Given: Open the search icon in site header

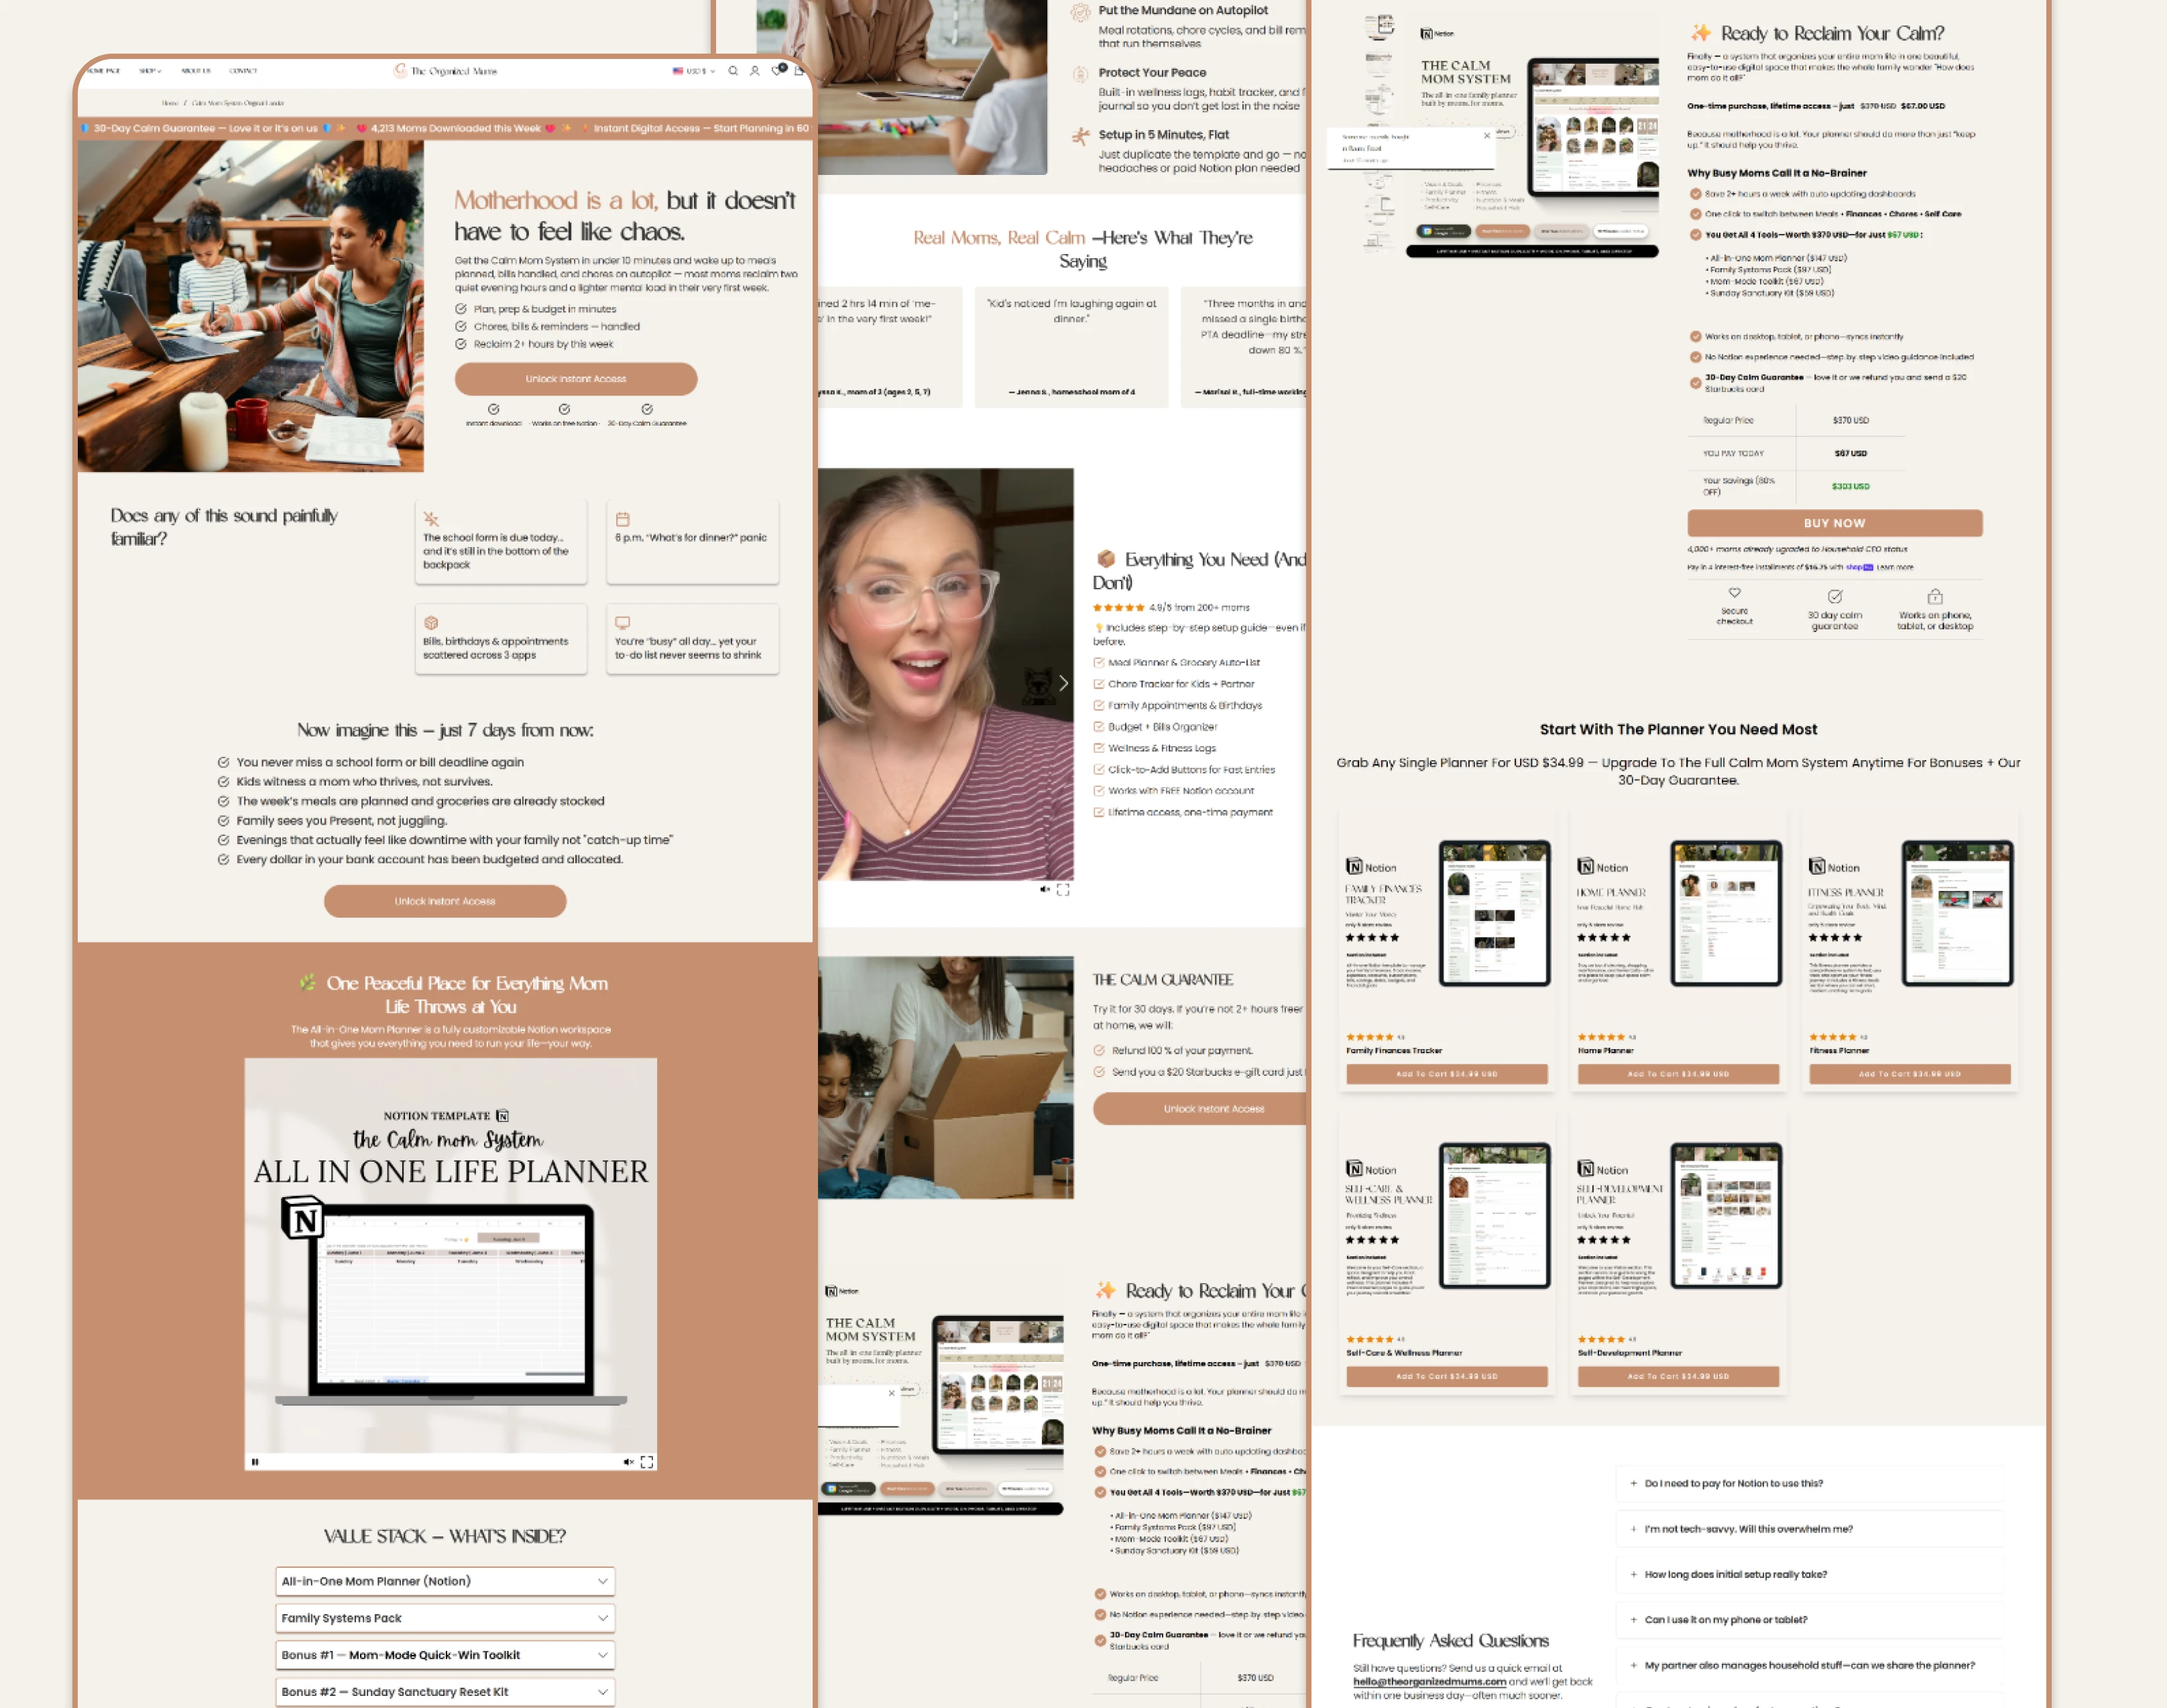Looking at the screenshot, I should pyautogui.click(x=733, y=71).
